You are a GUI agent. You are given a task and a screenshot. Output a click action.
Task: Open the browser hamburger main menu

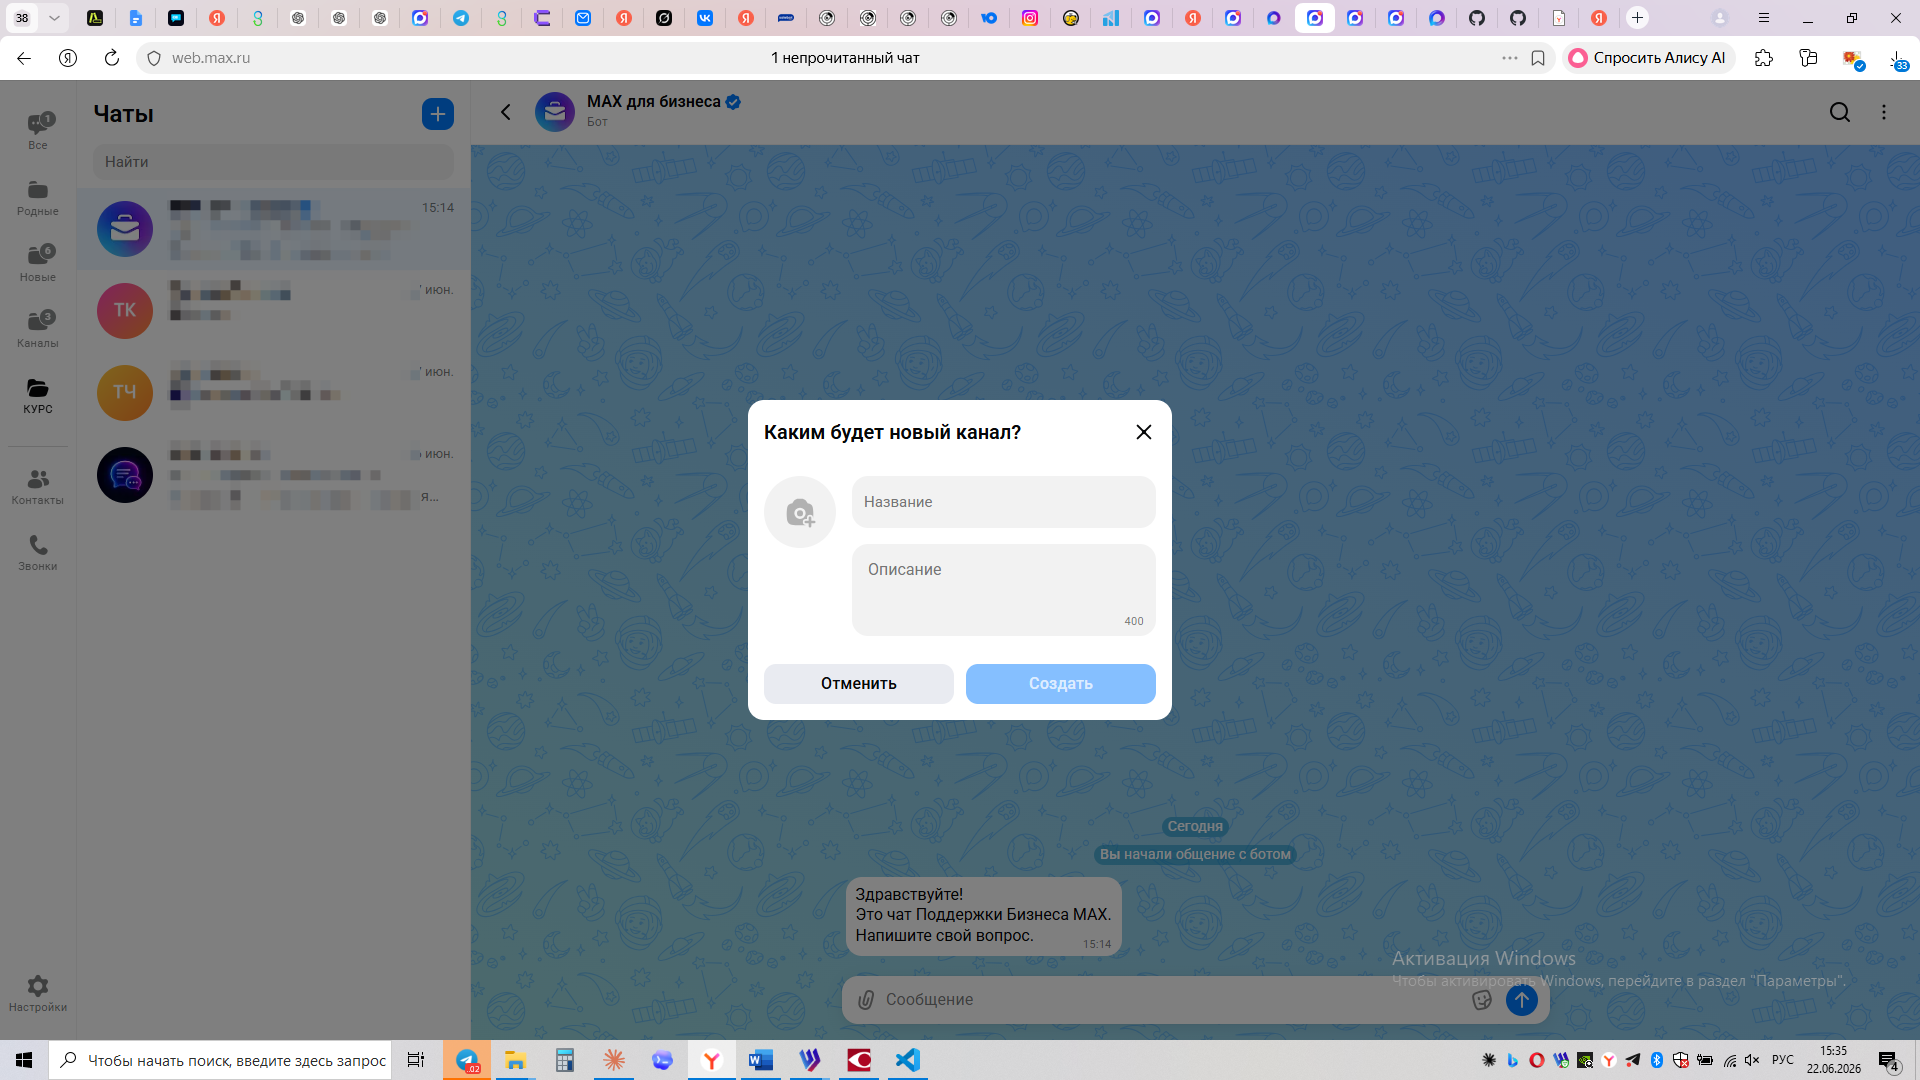pos(1764,18)
